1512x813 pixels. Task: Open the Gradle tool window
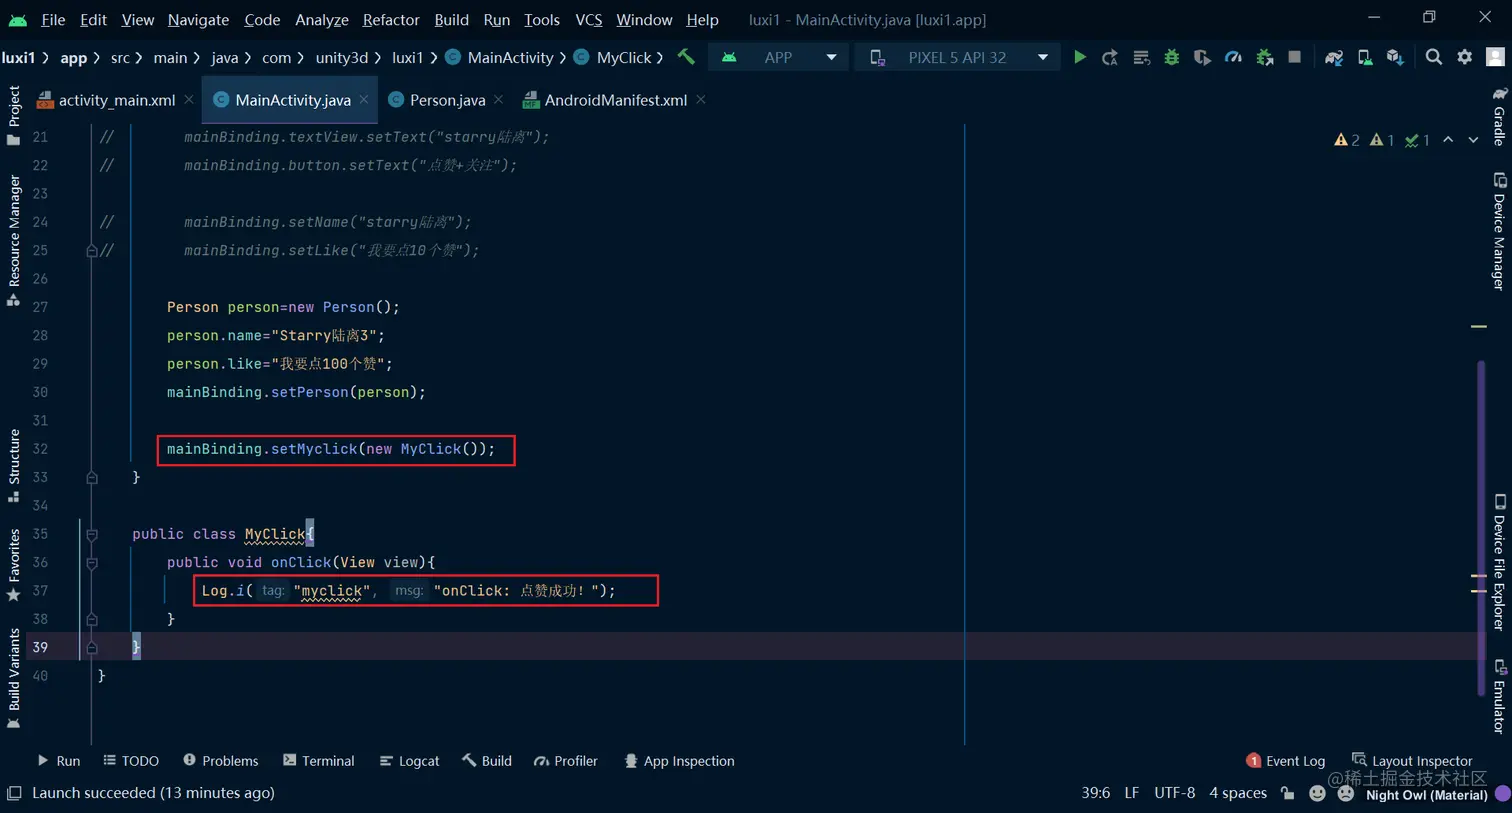tap(1499, 117)
